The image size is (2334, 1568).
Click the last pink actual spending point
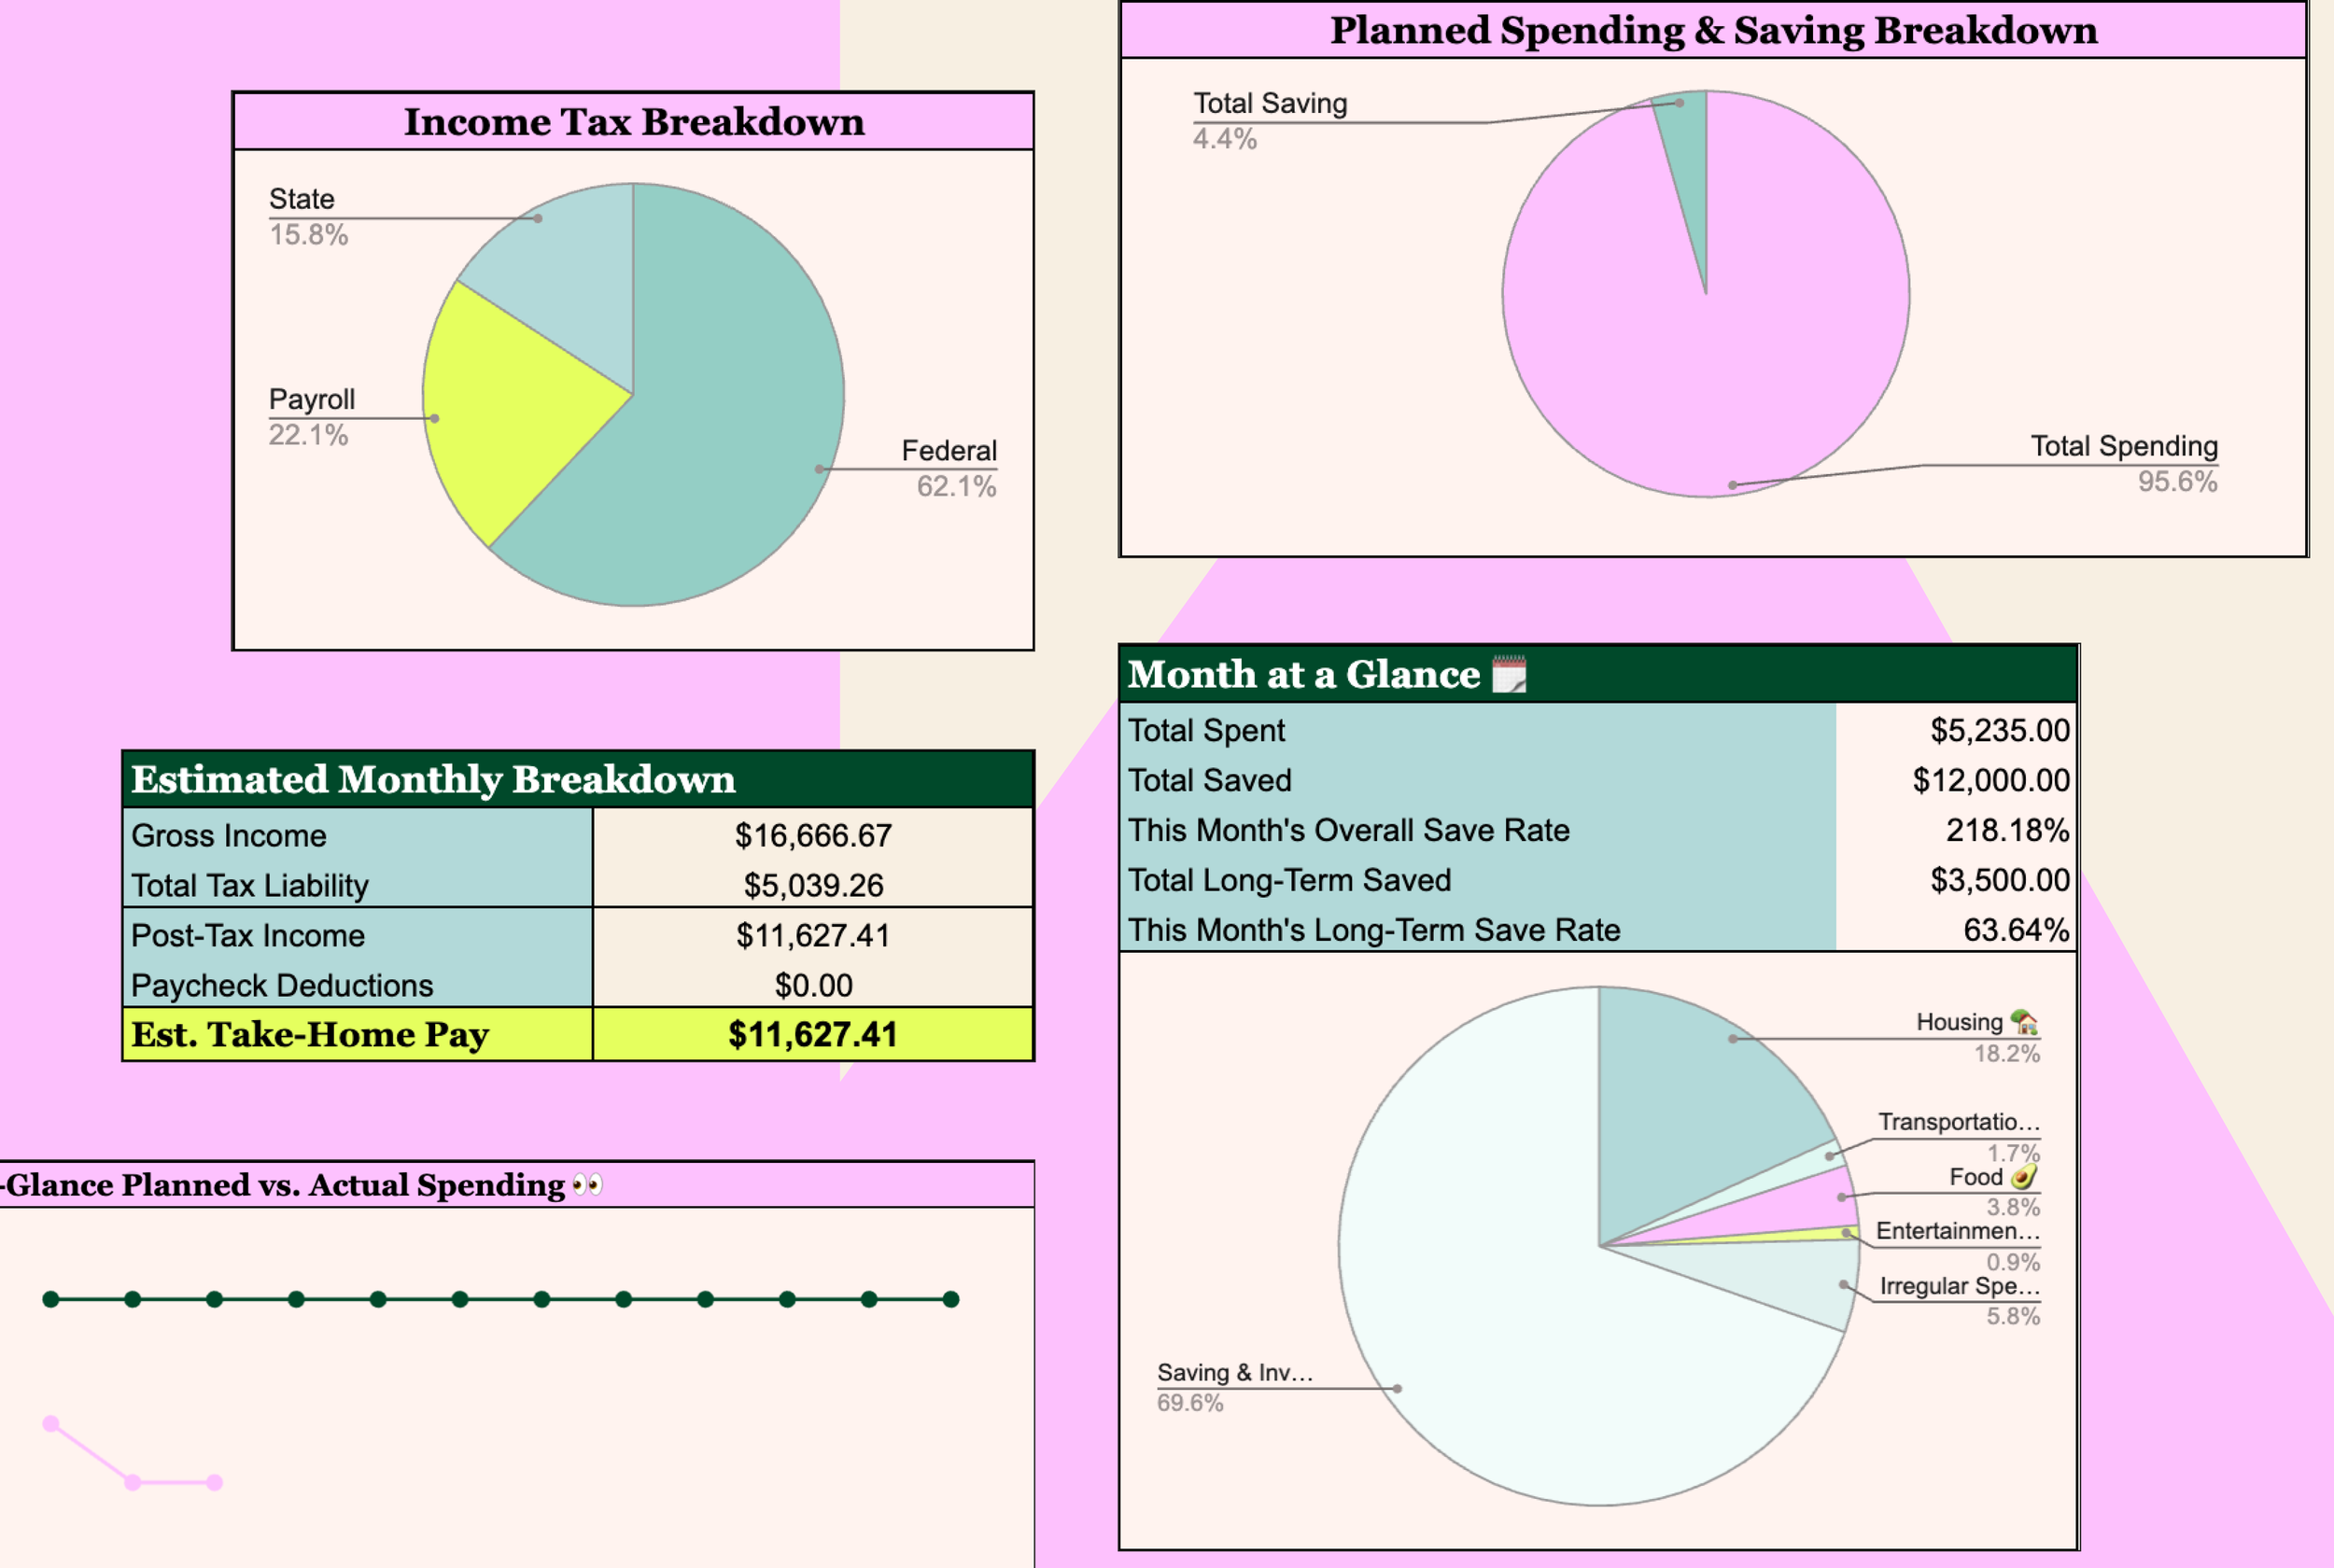214,1482
